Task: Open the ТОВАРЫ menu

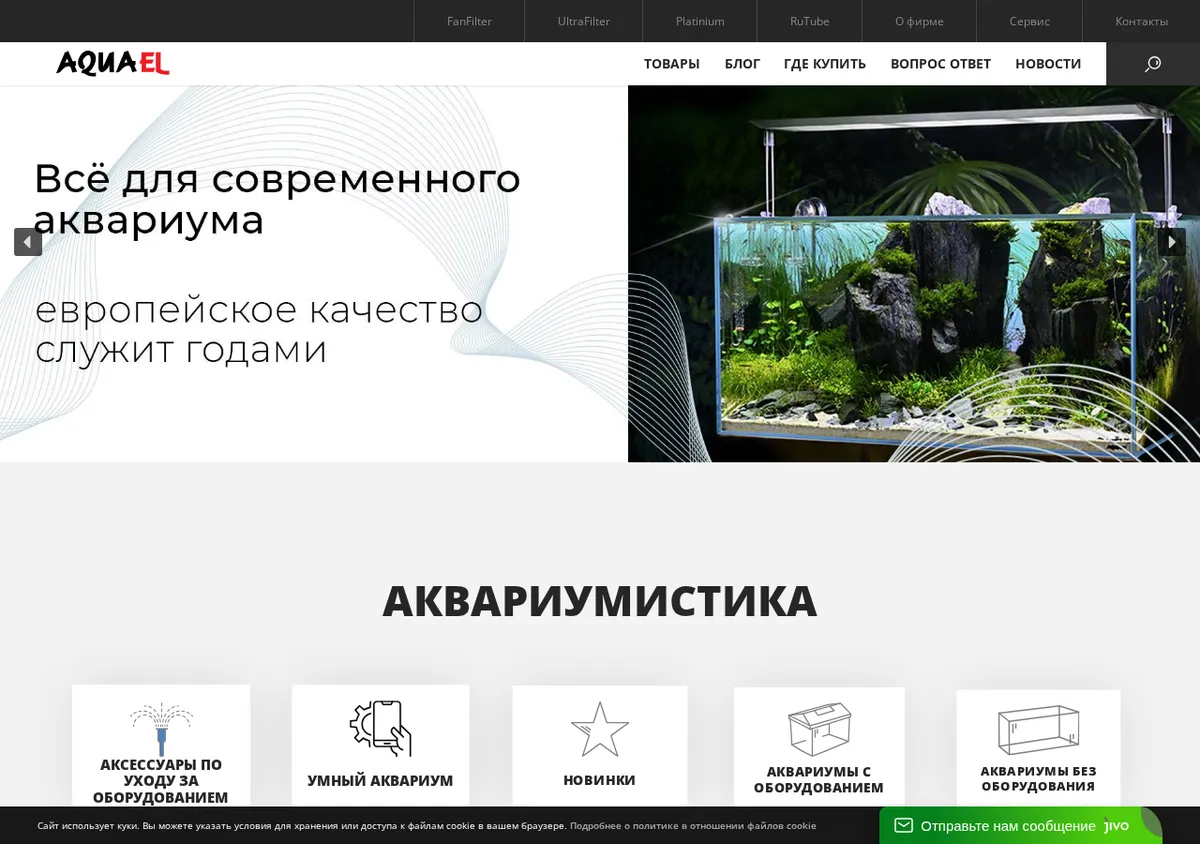Action: 672,64
